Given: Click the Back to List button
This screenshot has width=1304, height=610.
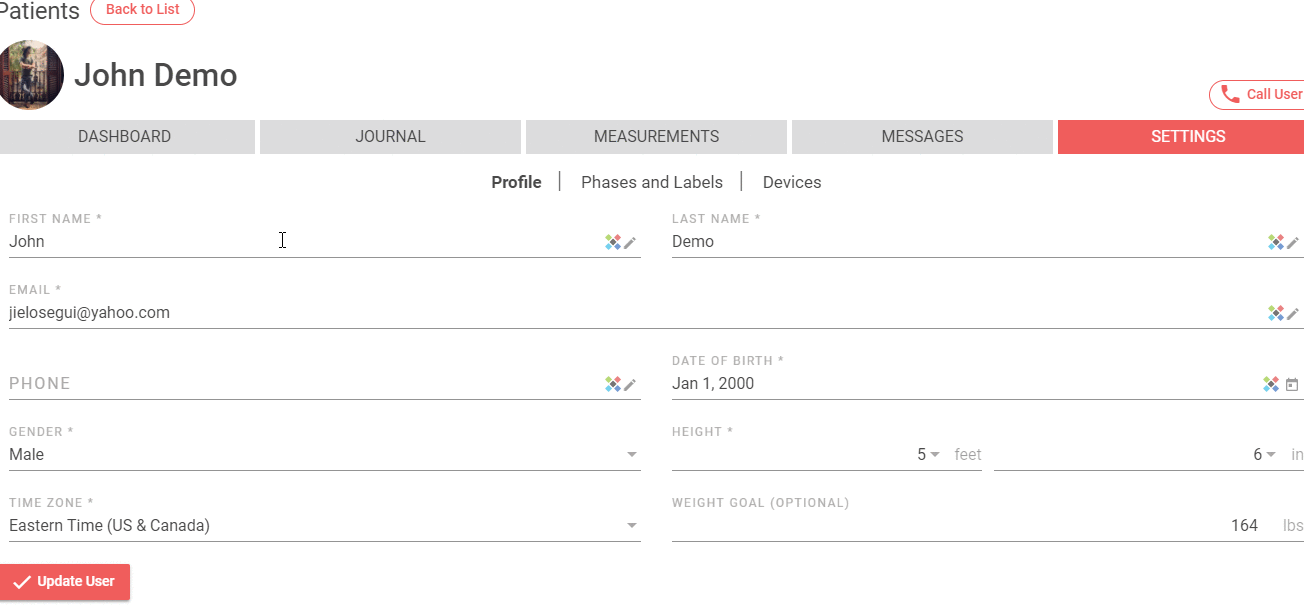Looking at the screenshot, I should pyautogui.click(x=142, y=10).
